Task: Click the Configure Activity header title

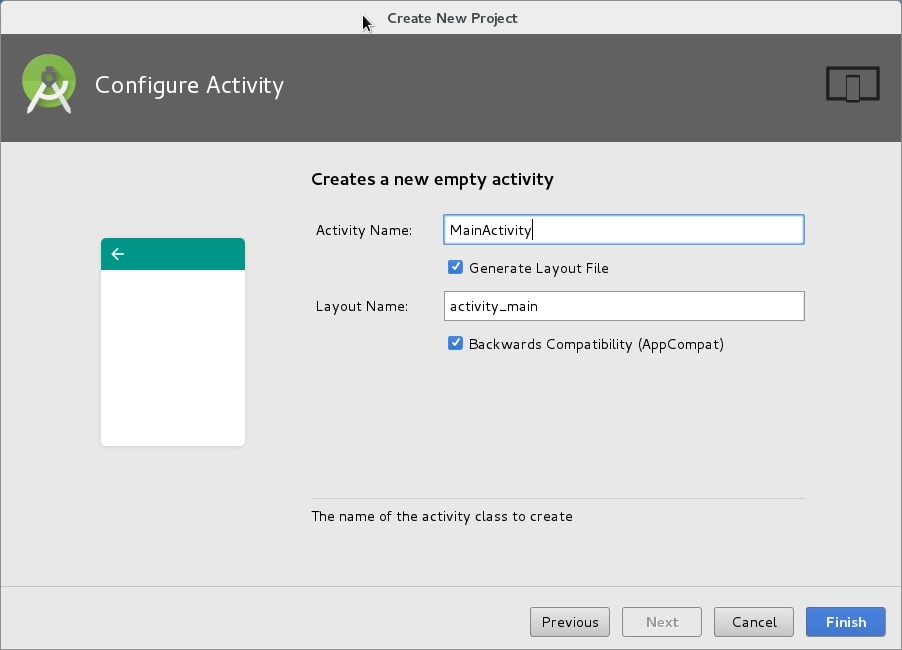Action: pyautogui.click(x=189, y=85)
